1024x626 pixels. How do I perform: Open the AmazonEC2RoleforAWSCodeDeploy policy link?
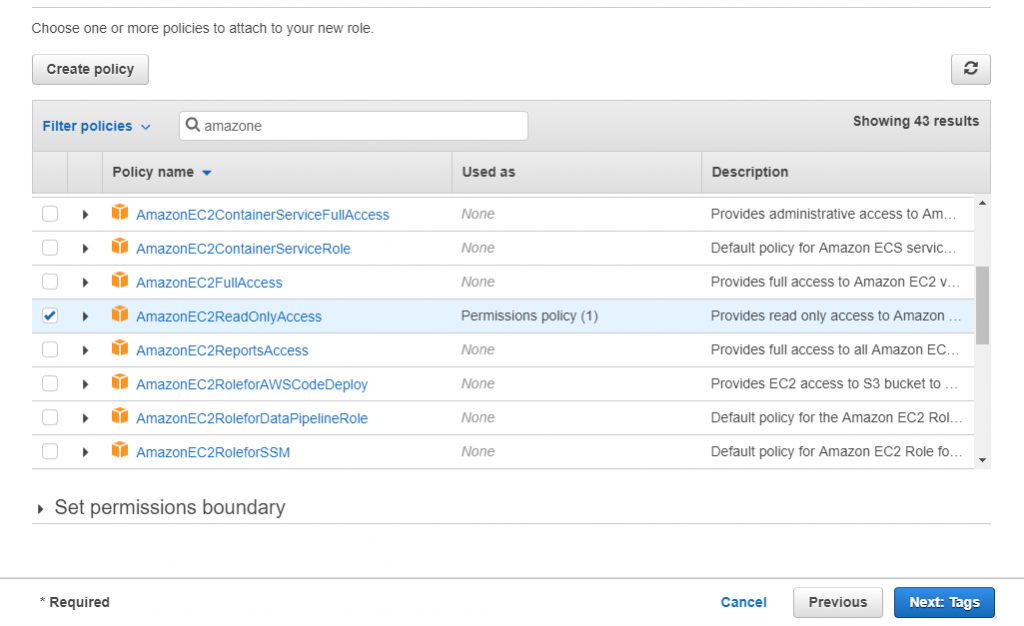[251, 384]
